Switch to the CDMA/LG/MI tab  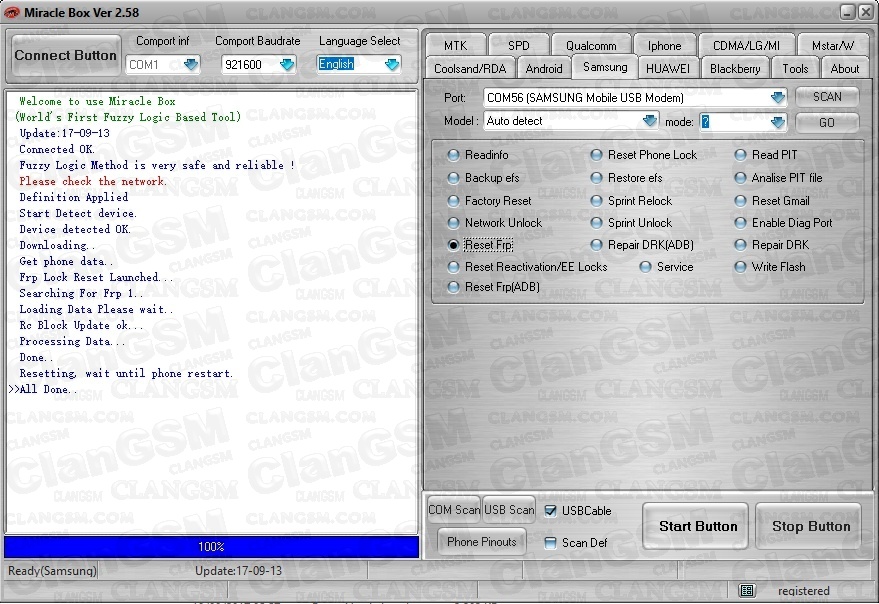[746, 45]
